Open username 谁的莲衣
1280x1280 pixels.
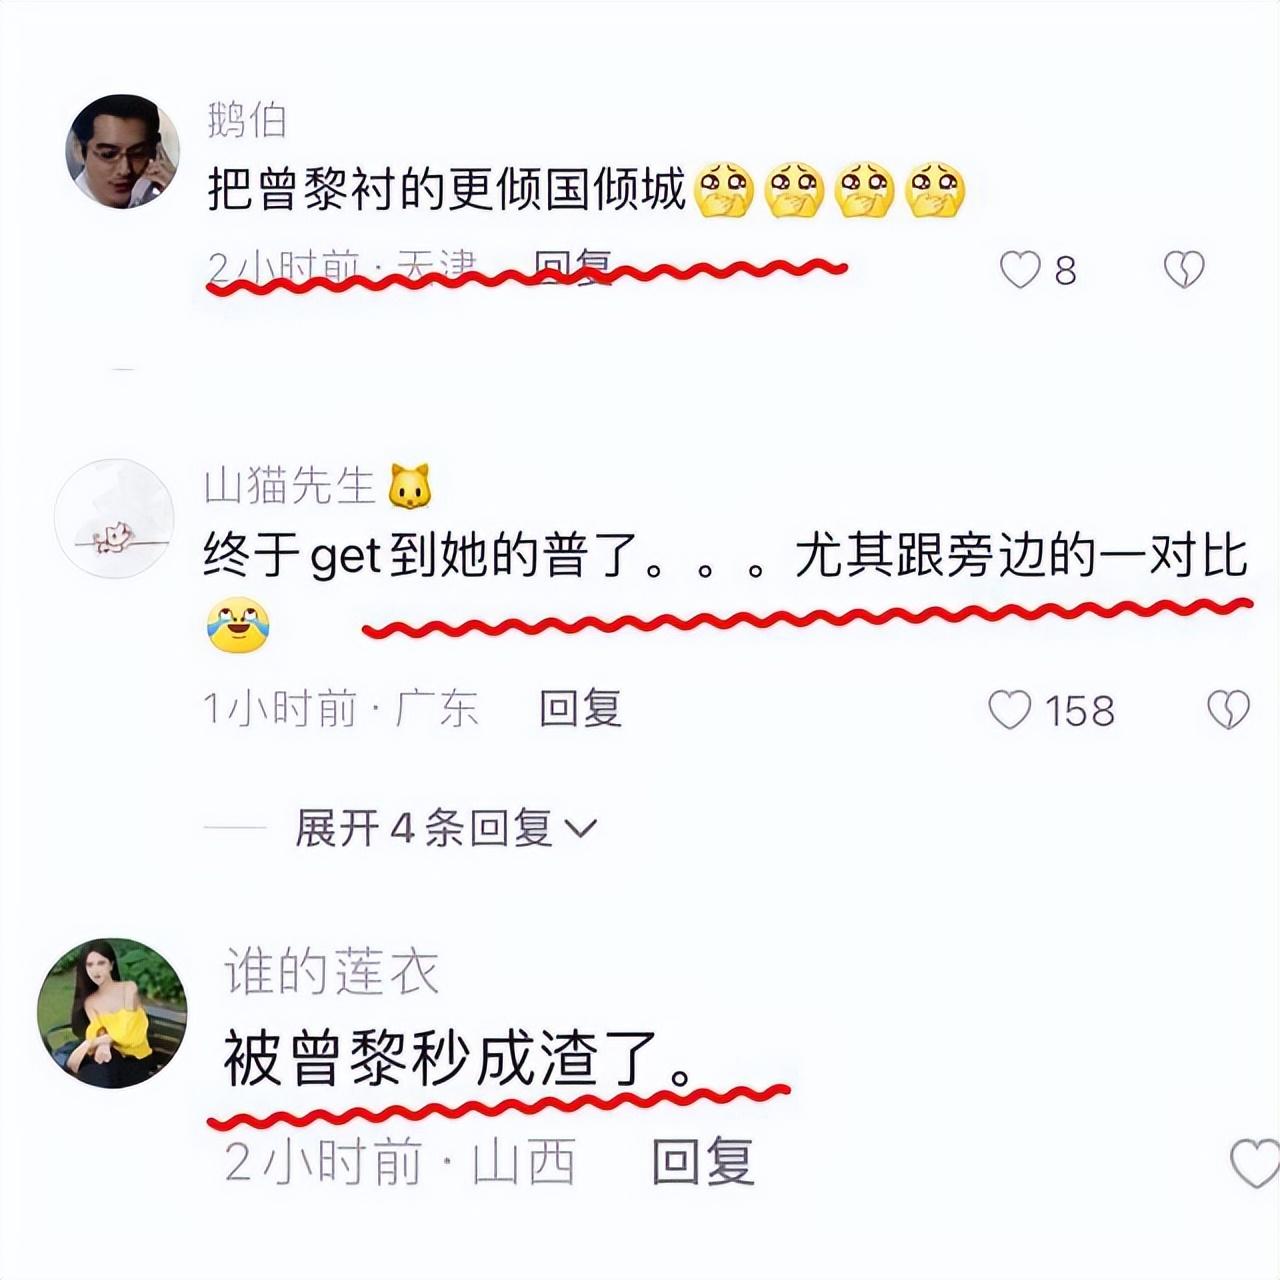(x=331, y=970)
